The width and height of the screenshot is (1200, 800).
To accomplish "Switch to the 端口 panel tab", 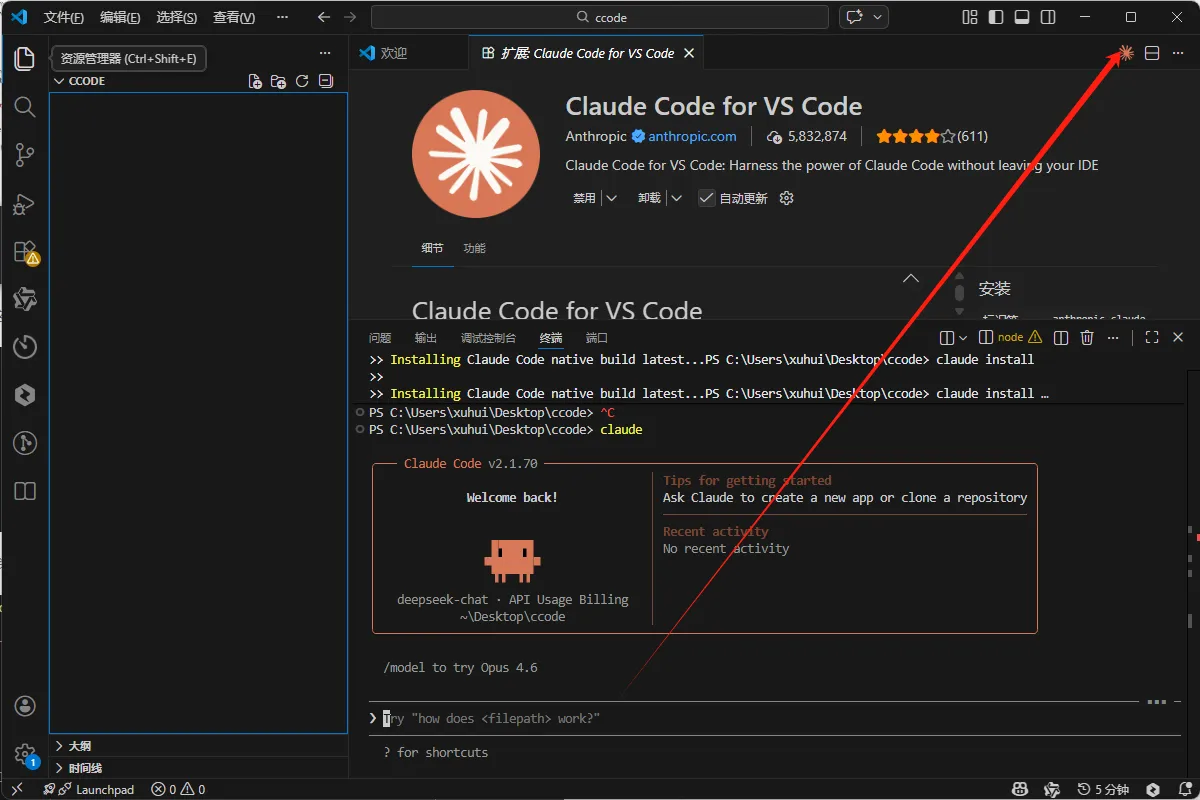I will click(x=597, y=338).
